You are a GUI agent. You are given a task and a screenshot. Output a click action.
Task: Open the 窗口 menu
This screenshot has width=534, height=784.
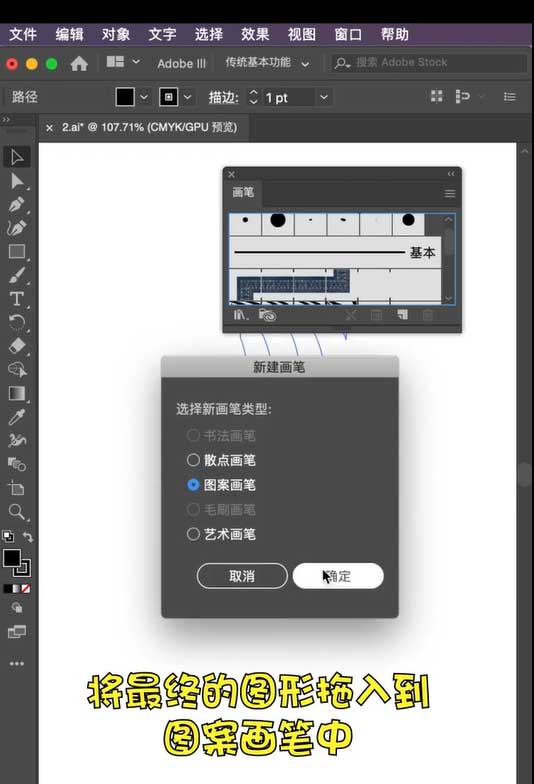(x=348, y=34)
